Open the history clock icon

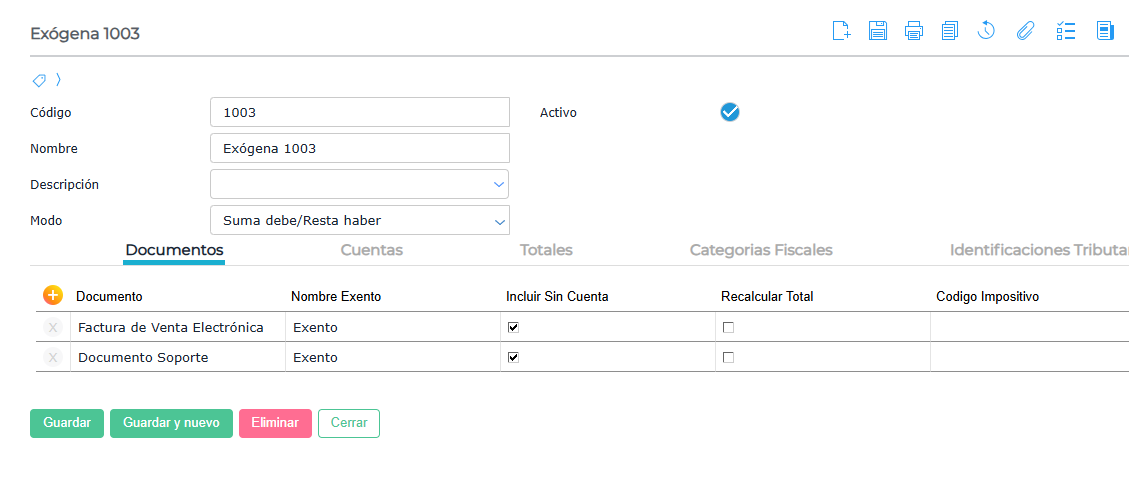986,31
